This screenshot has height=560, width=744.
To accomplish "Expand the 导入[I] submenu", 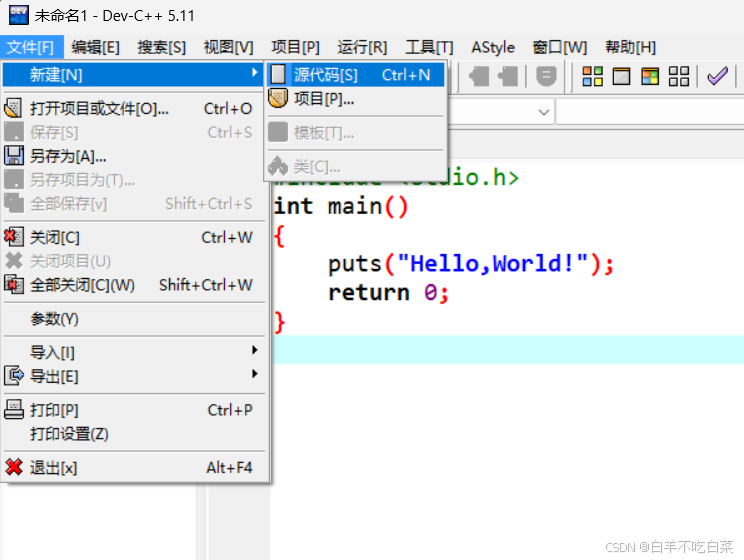I will pyautogui.click(x=133, y=353).
